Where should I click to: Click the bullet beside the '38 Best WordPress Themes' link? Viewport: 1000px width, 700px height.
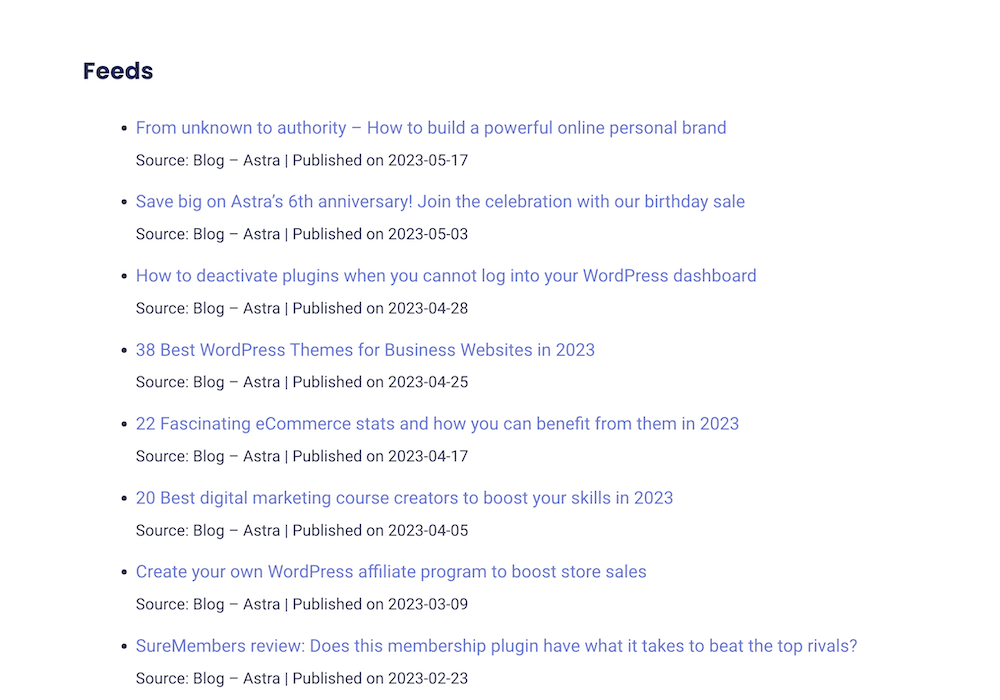[124, 350]
